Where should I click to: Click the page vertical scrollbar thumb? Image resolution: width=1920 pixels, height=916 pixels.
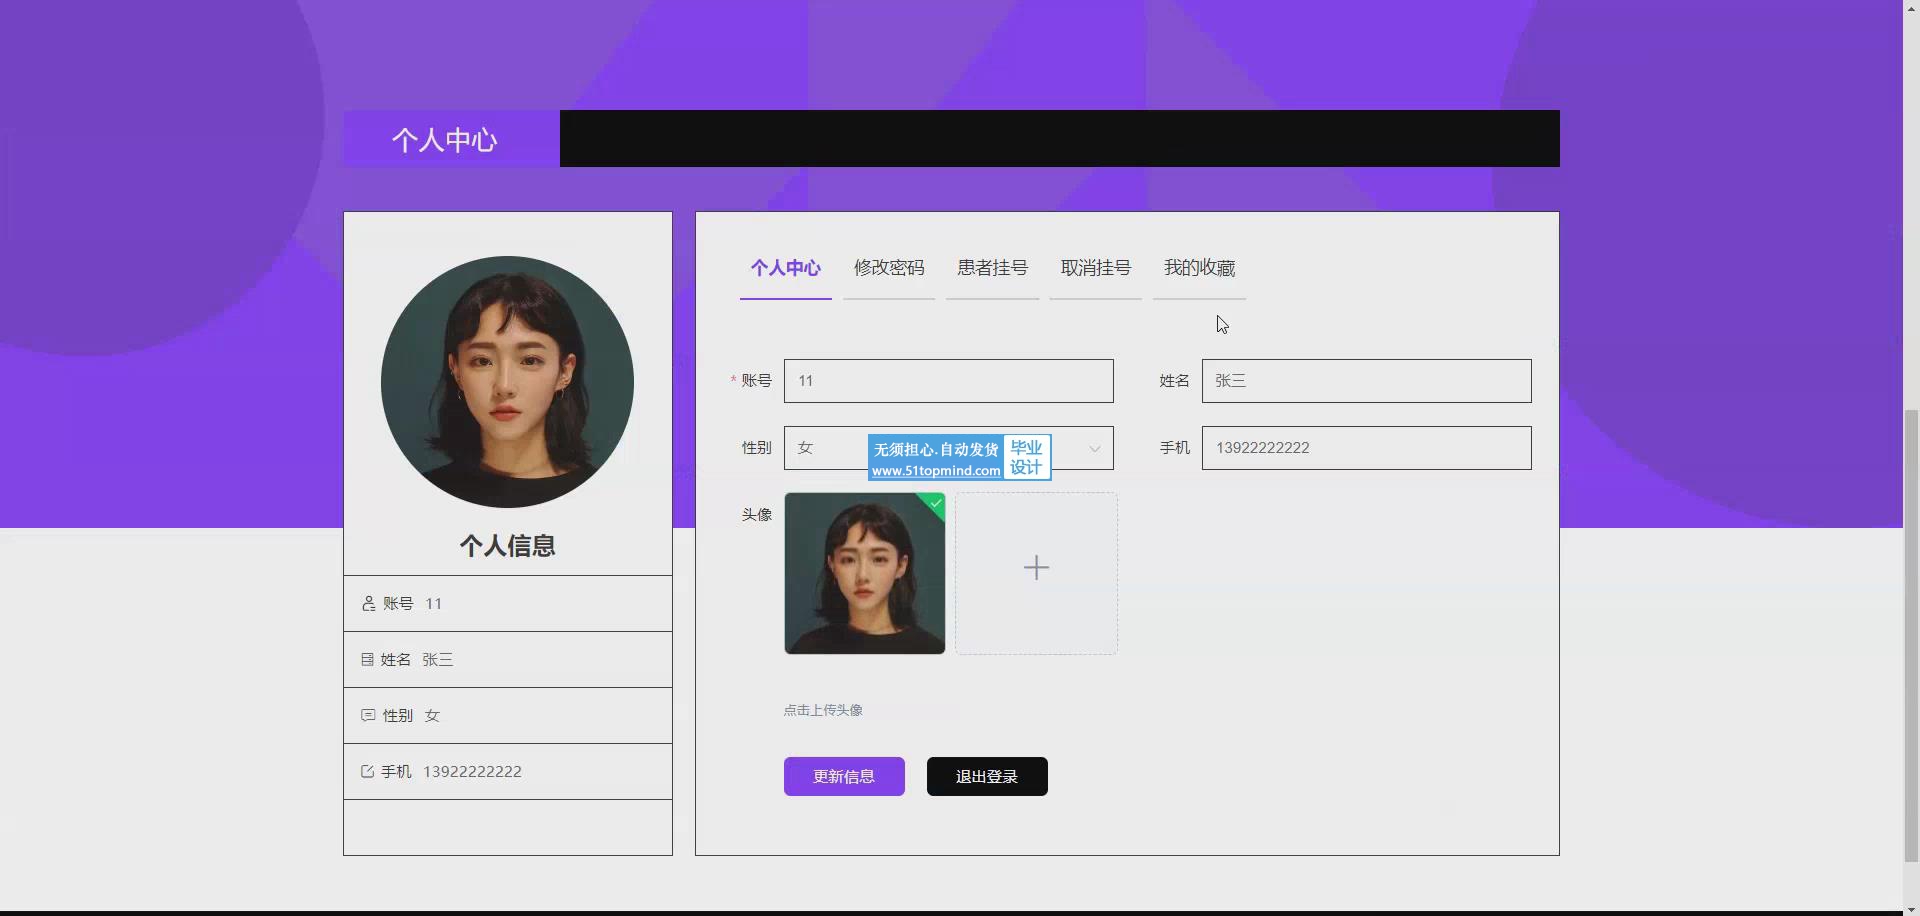[1911, 635]
